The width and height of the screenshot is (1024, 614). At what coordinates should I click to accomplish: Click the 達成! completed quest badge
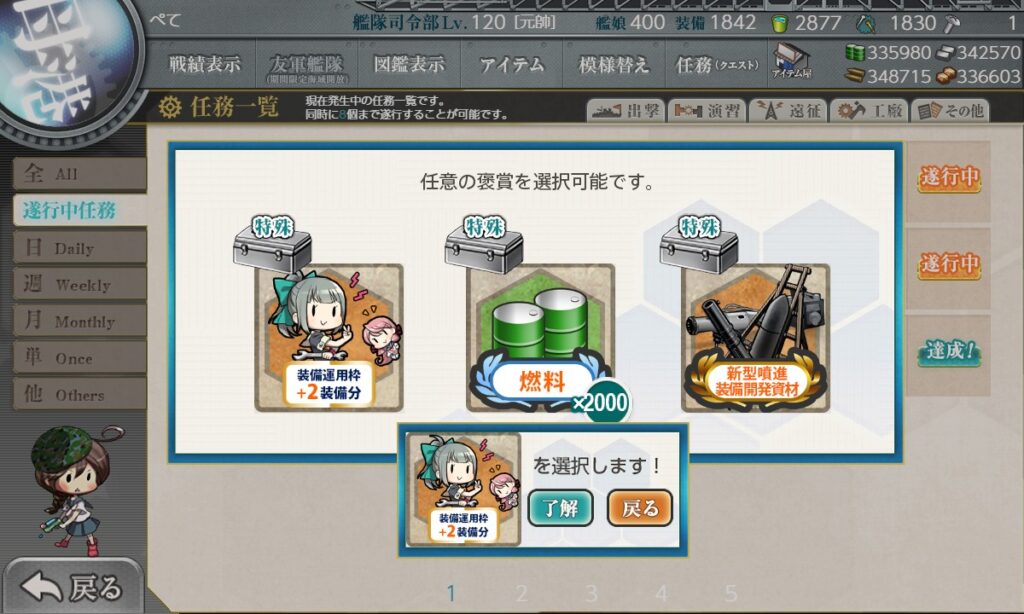click(x=949, y=351)
